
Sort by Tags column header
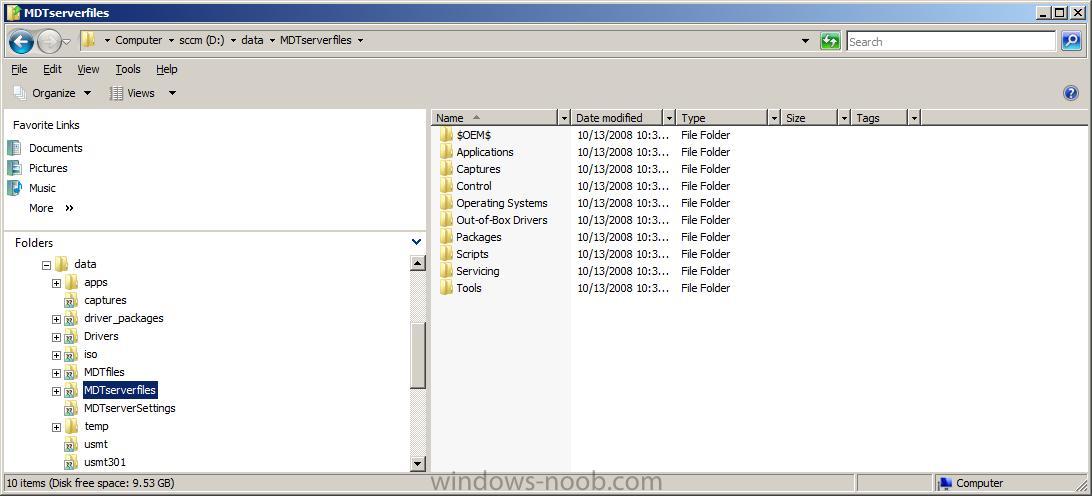click(880, 118)
